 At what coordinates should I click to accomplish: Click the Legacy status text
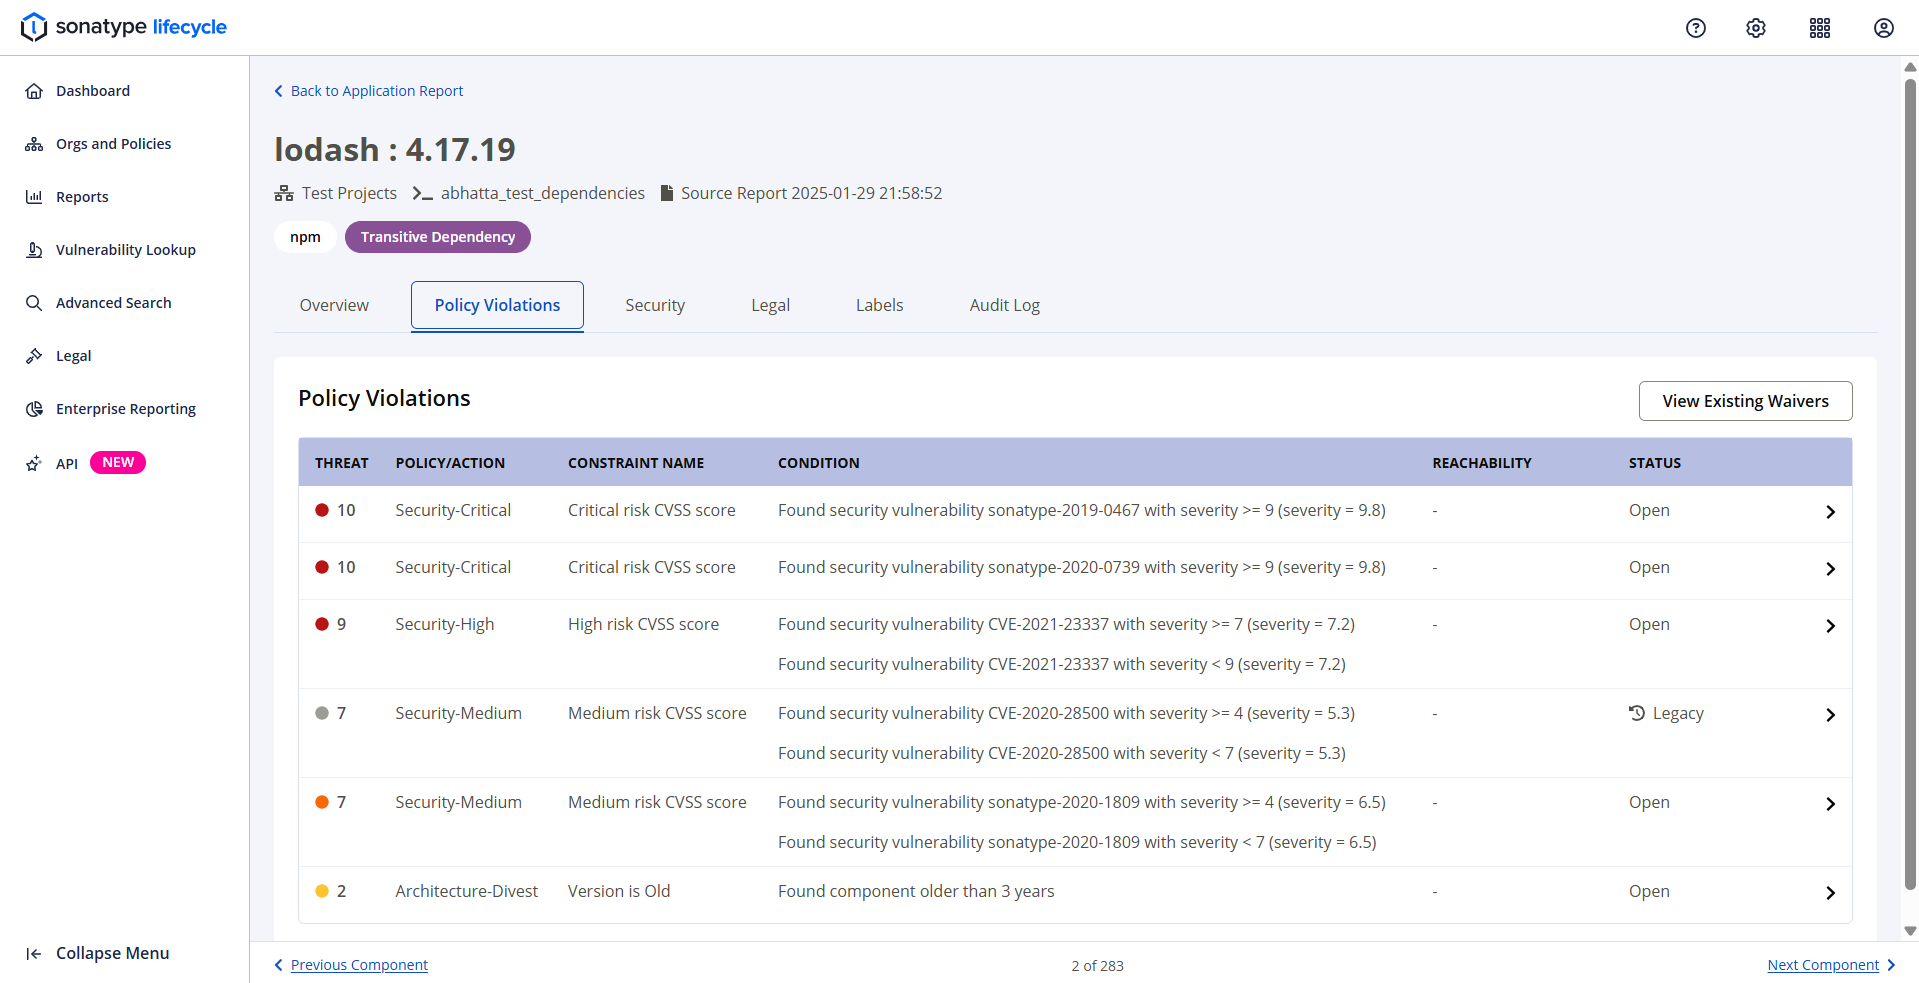[1678, 713]
